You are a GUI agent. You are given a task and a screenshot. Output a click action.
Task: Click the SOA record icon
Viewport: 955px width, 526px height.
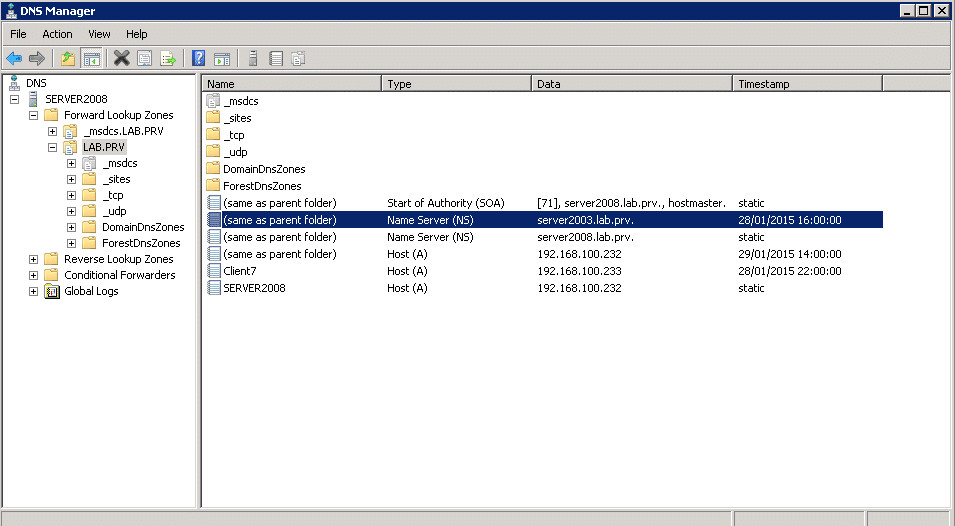[213, 203]
